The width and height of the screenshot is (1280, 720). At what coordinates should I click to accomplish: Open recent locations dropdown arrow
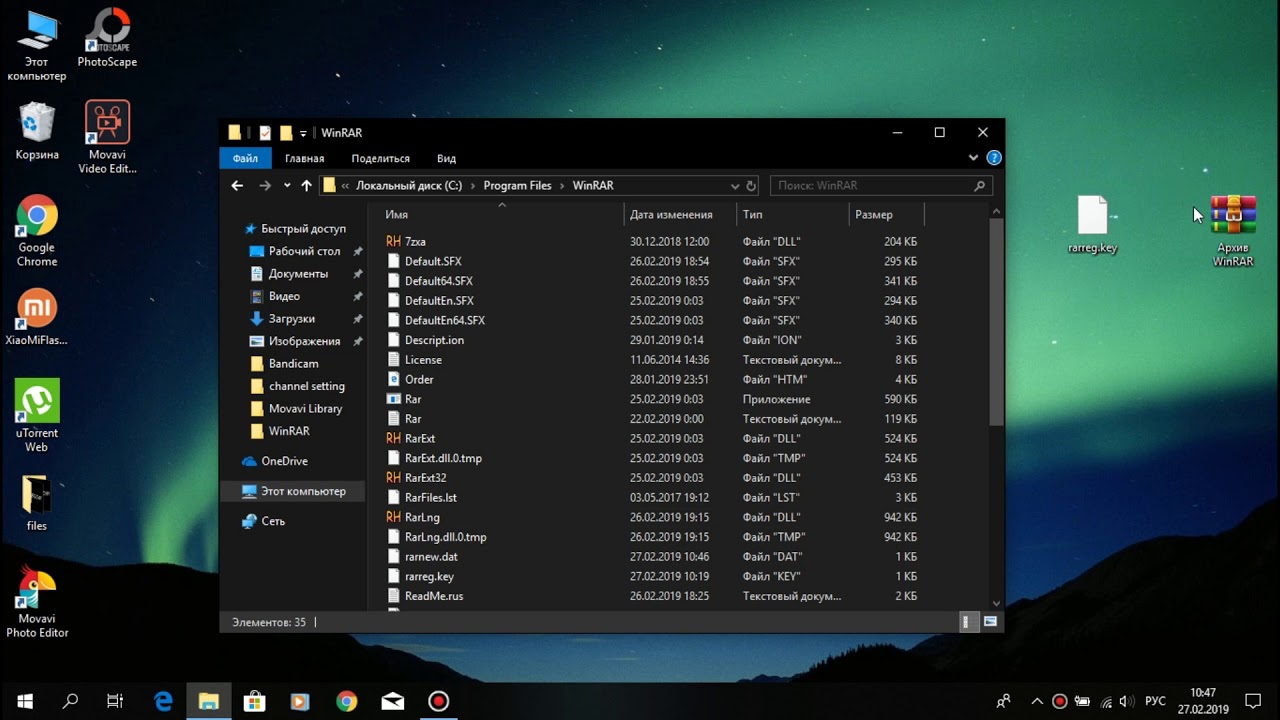coord(287,185)
